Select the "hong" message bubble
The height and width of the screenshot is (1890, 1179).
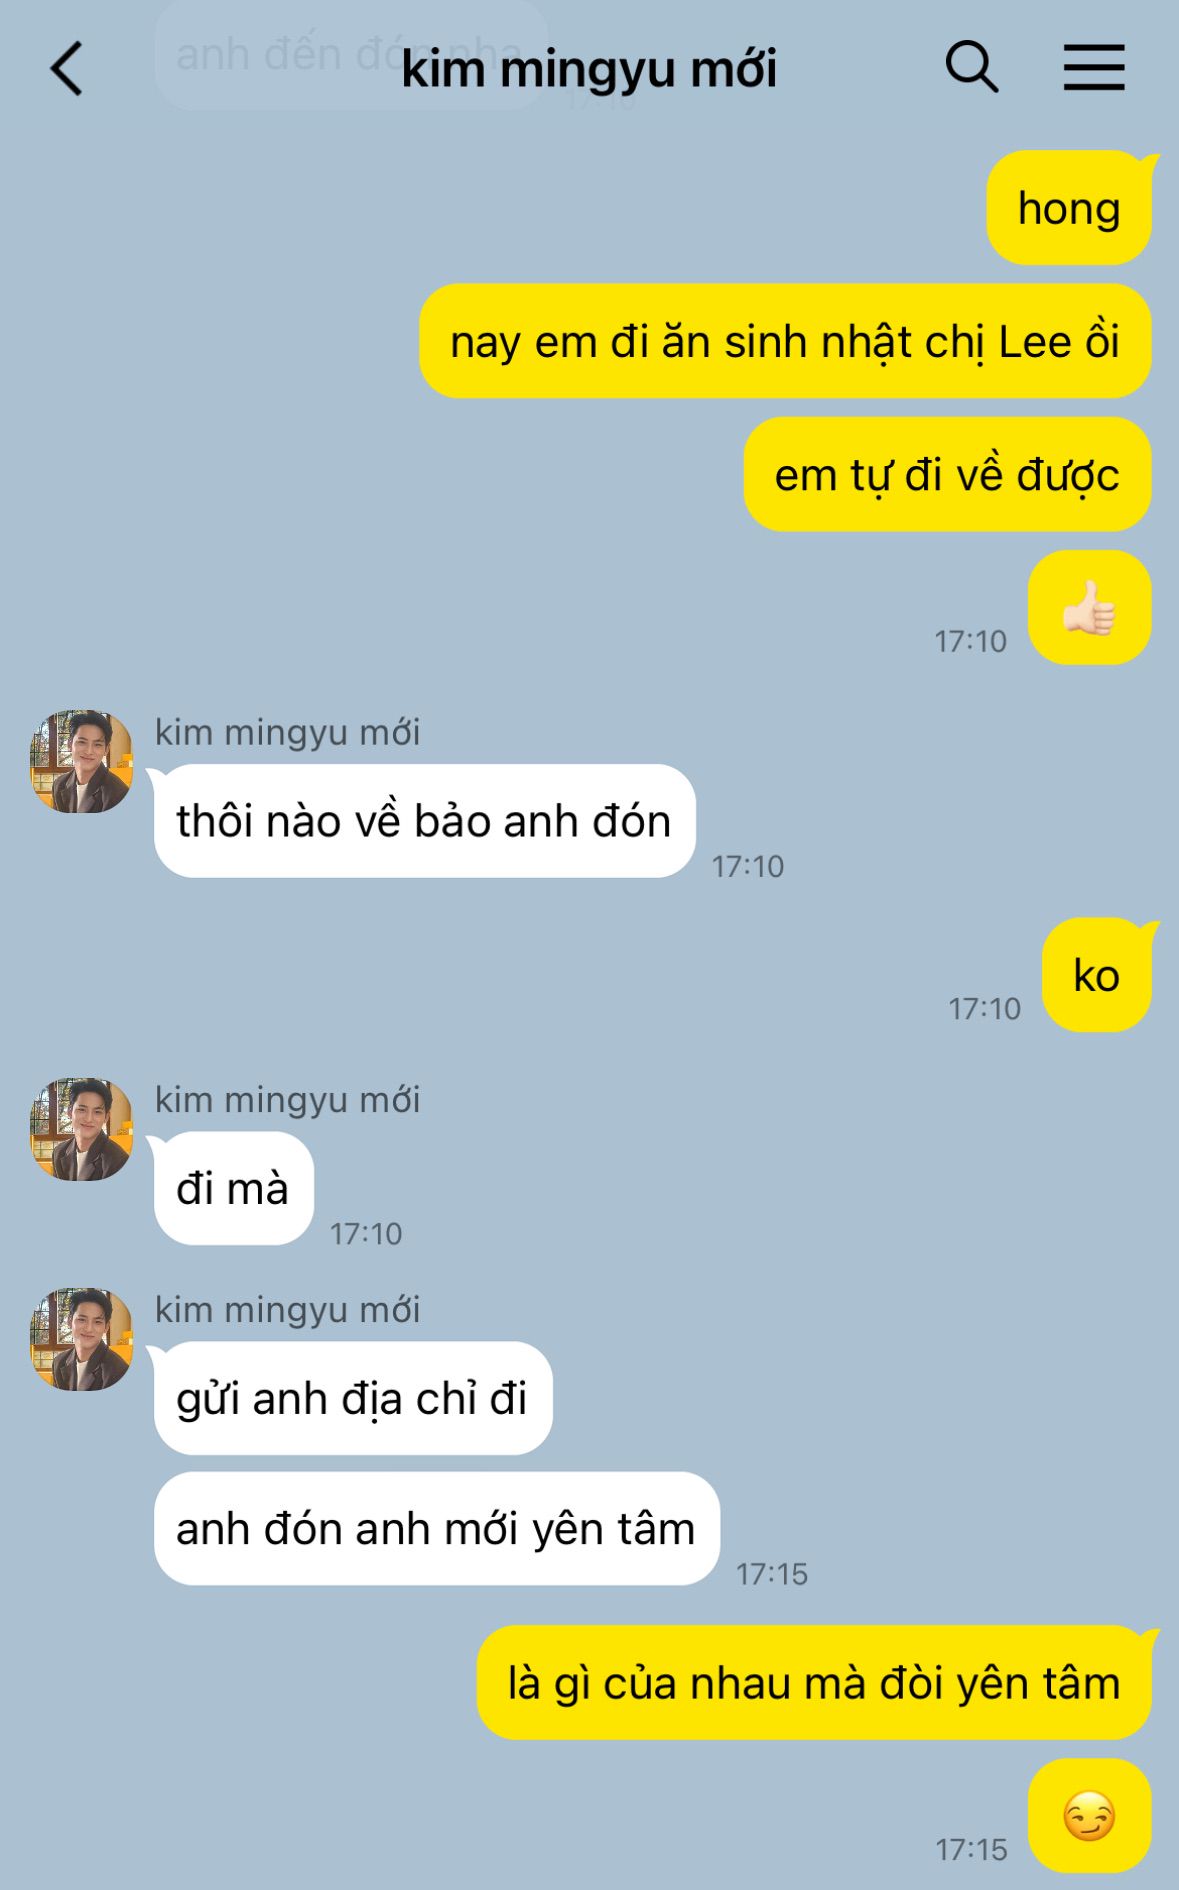[1069, 208]
